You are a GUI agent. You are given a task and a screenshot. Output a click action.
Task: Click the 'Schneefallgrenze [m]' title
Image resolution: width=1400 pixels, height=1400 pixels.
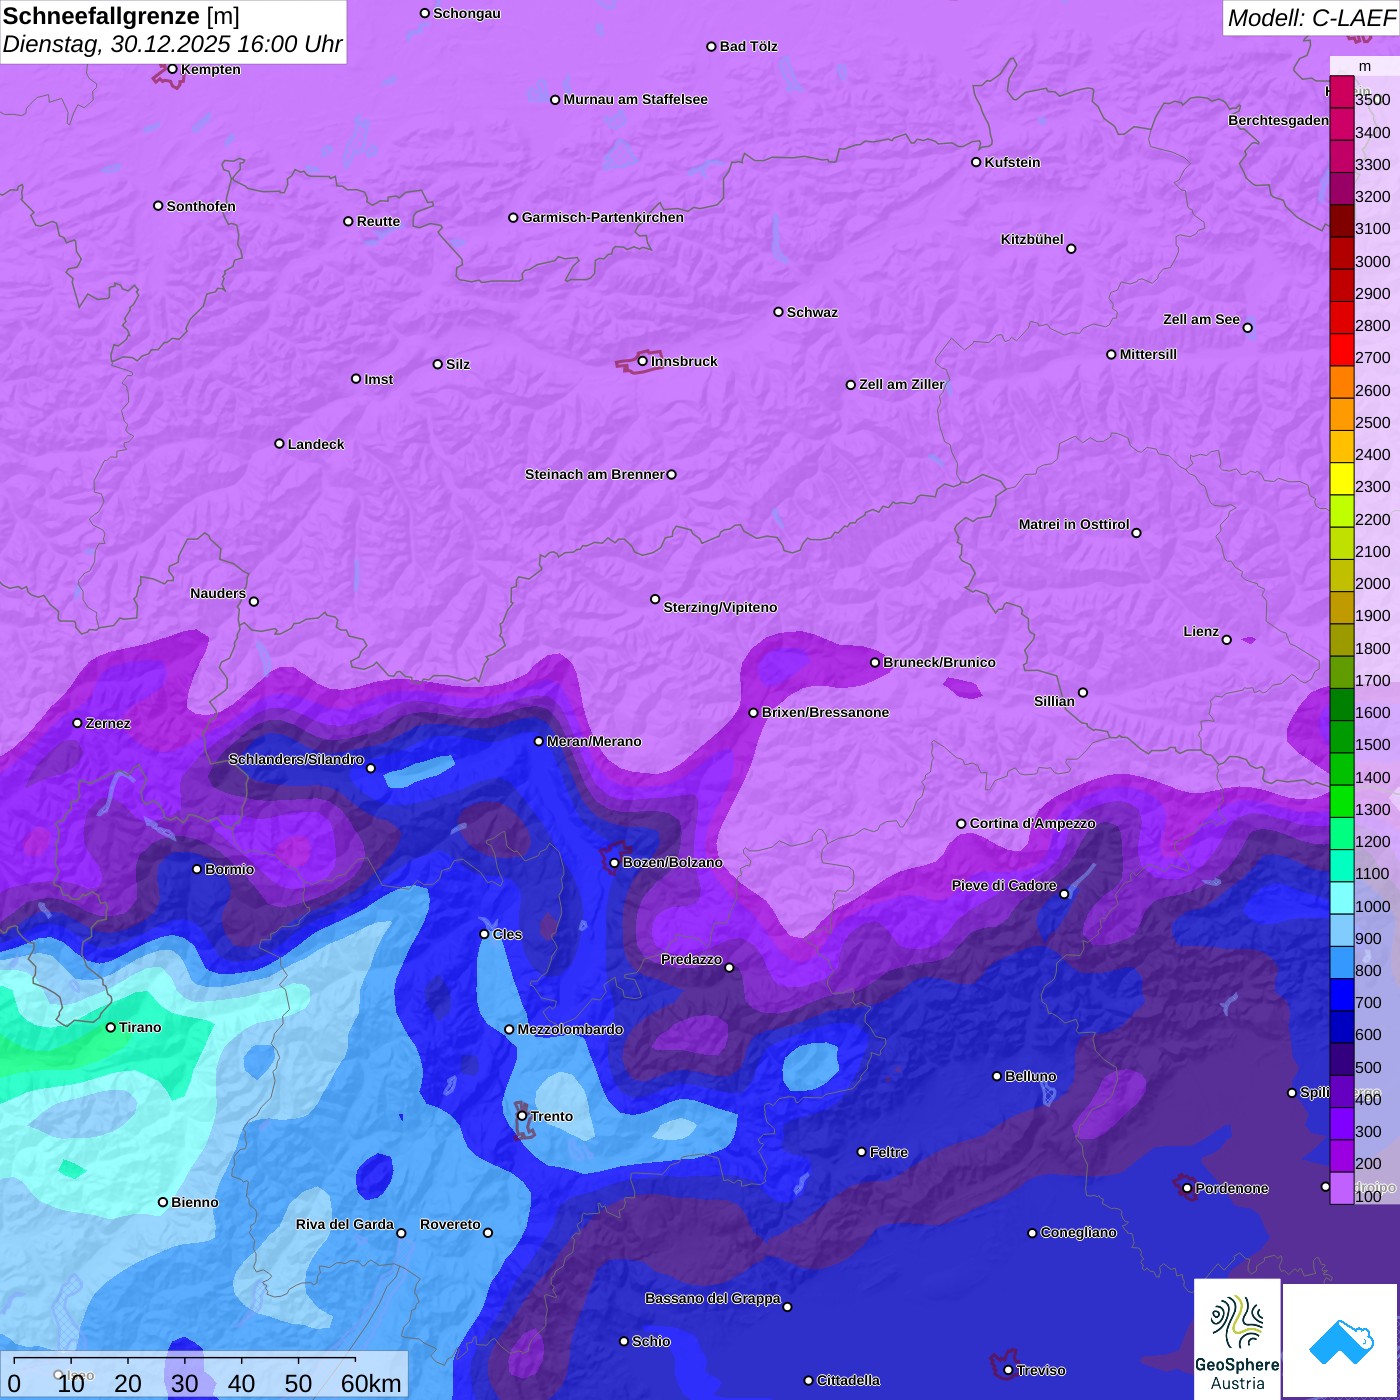coord(122,16)
